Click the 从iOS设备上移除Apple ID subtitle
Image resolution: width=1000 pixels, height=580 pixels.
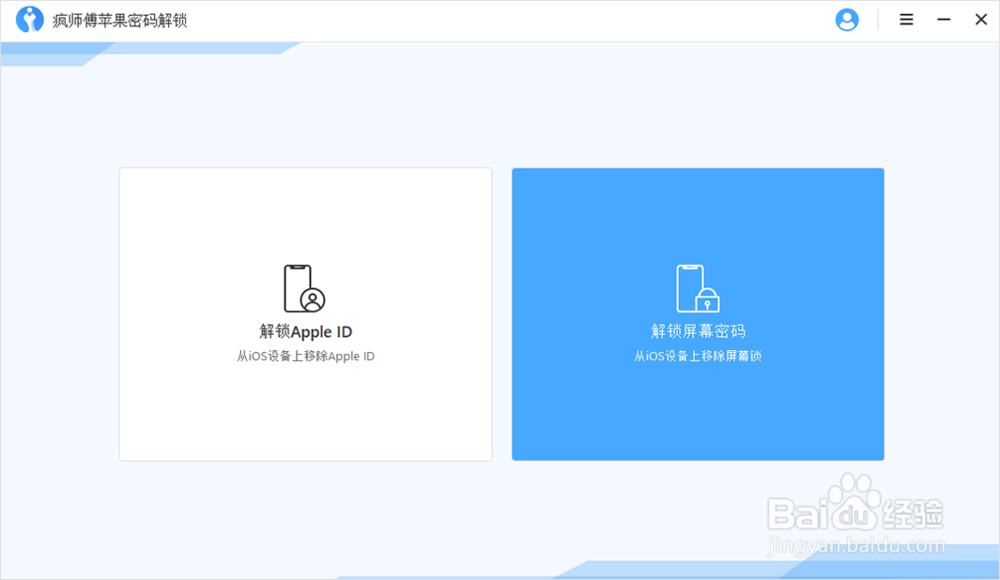pos(305,356)
